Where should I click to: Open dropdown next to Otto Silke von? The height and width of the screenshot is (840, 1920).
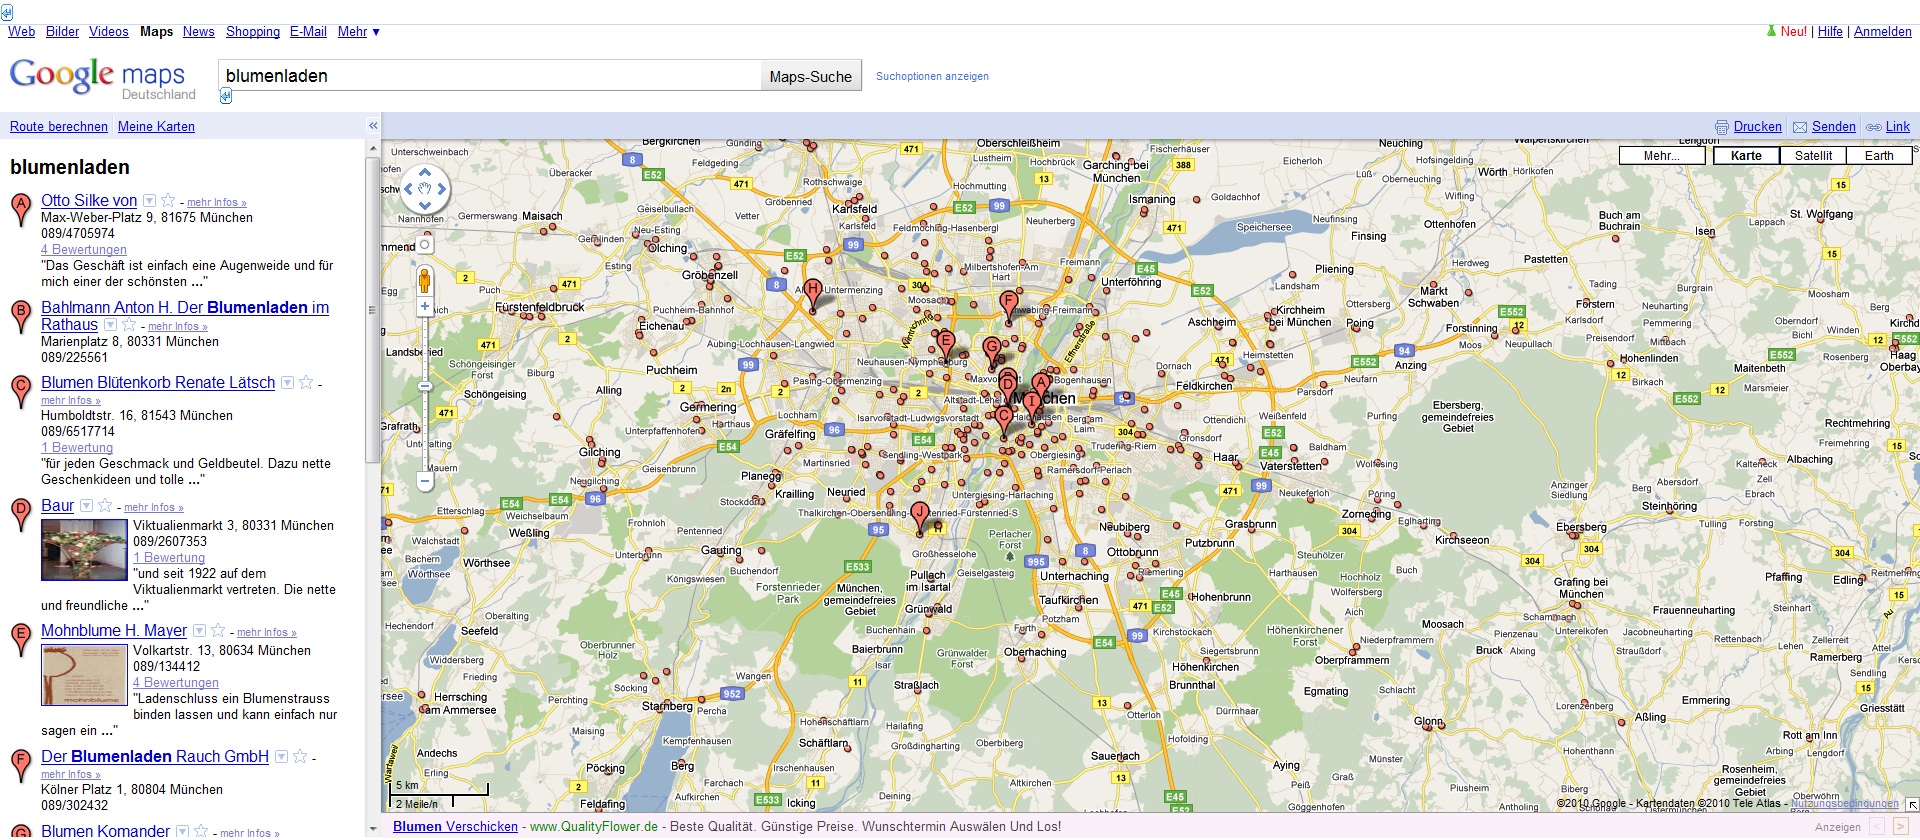(149, 201)
